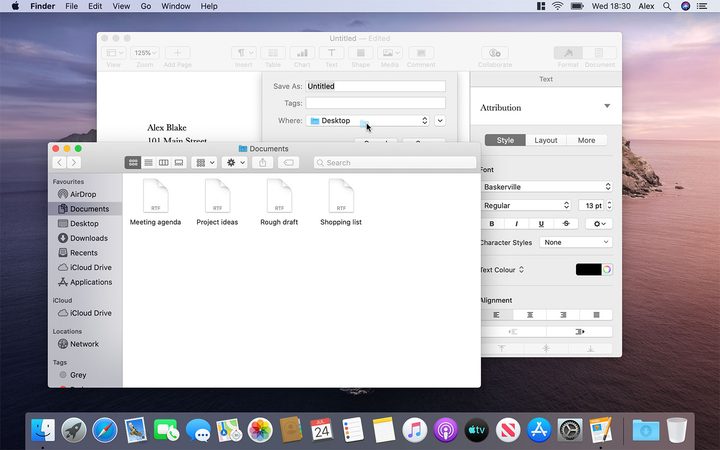Switch Finder to list view

pos(148,163)
